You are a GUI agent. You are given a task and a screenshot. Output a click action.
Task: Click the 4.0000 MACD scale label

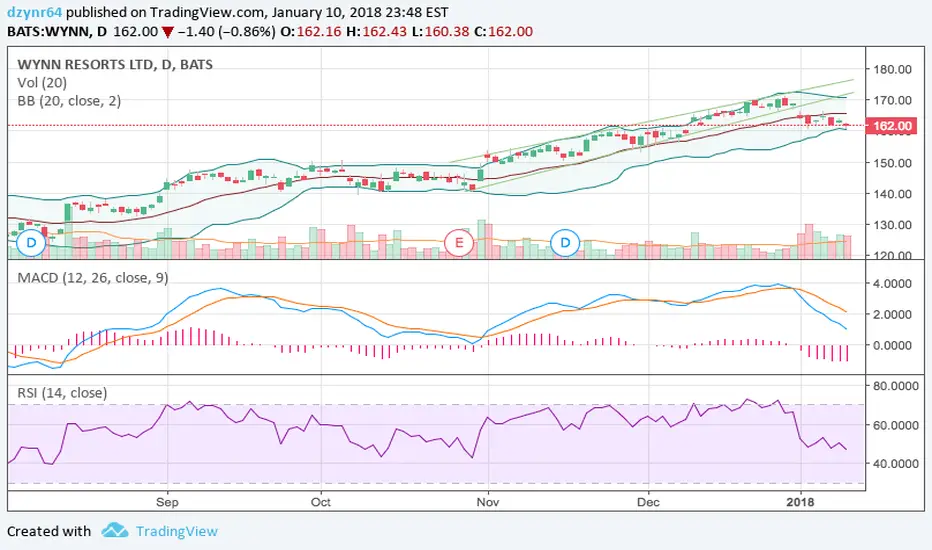pyautogui.click(x=893, y=284)
